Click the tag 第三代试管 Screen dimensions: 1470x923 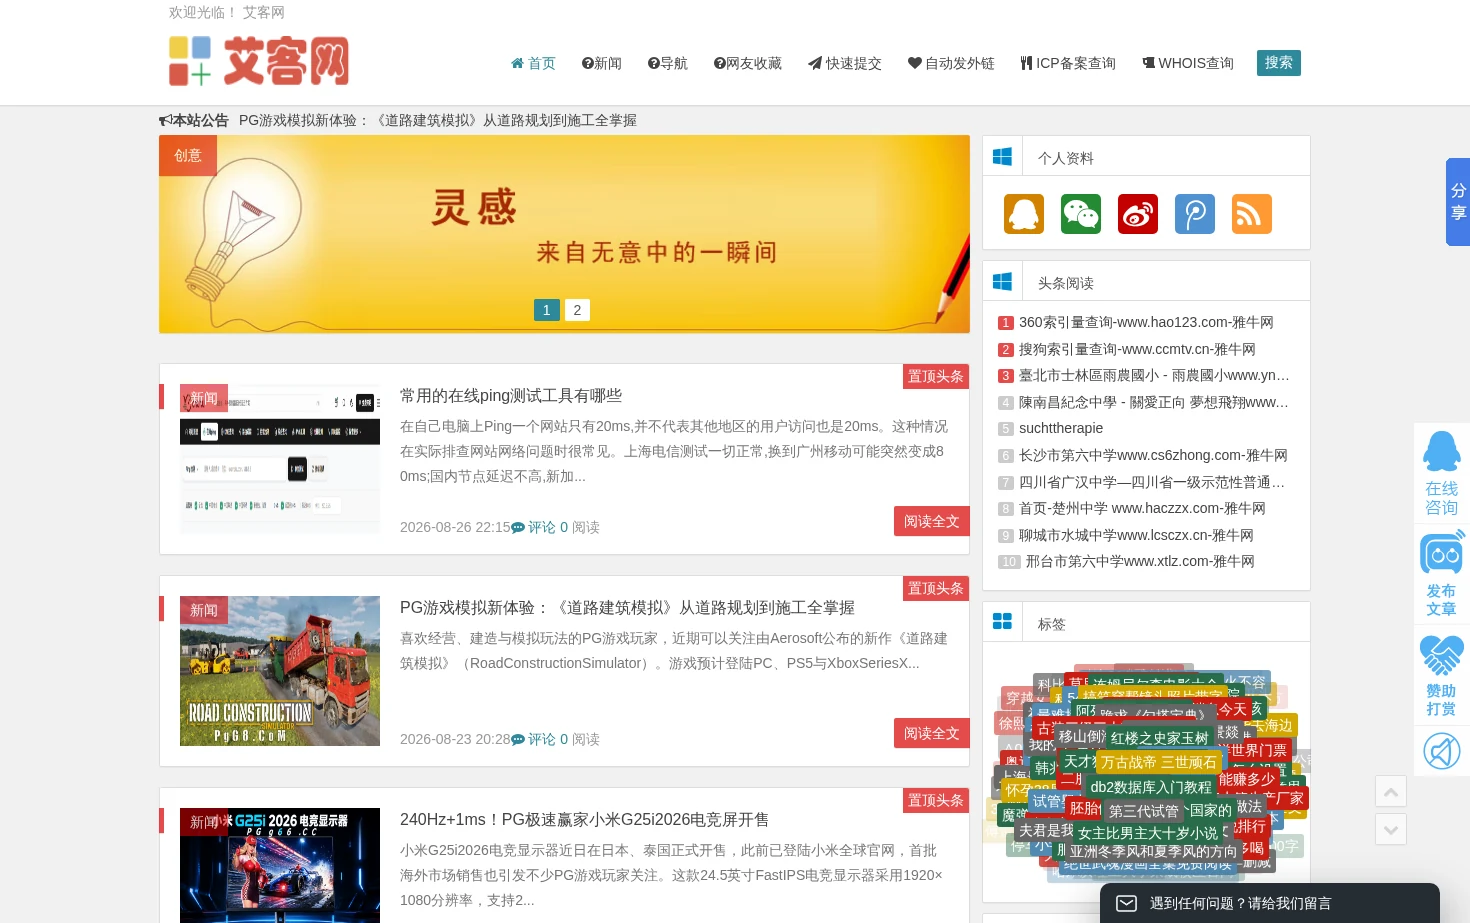(x=1144, y=811)
